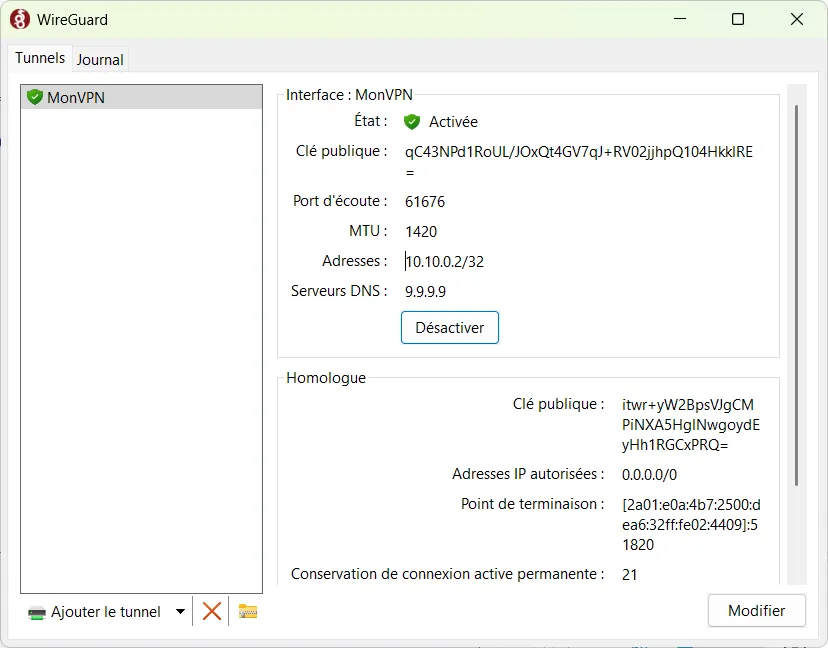This screenshot has width=828, height=648.
Task: Click the Modifier button
Action: [756, 611]
